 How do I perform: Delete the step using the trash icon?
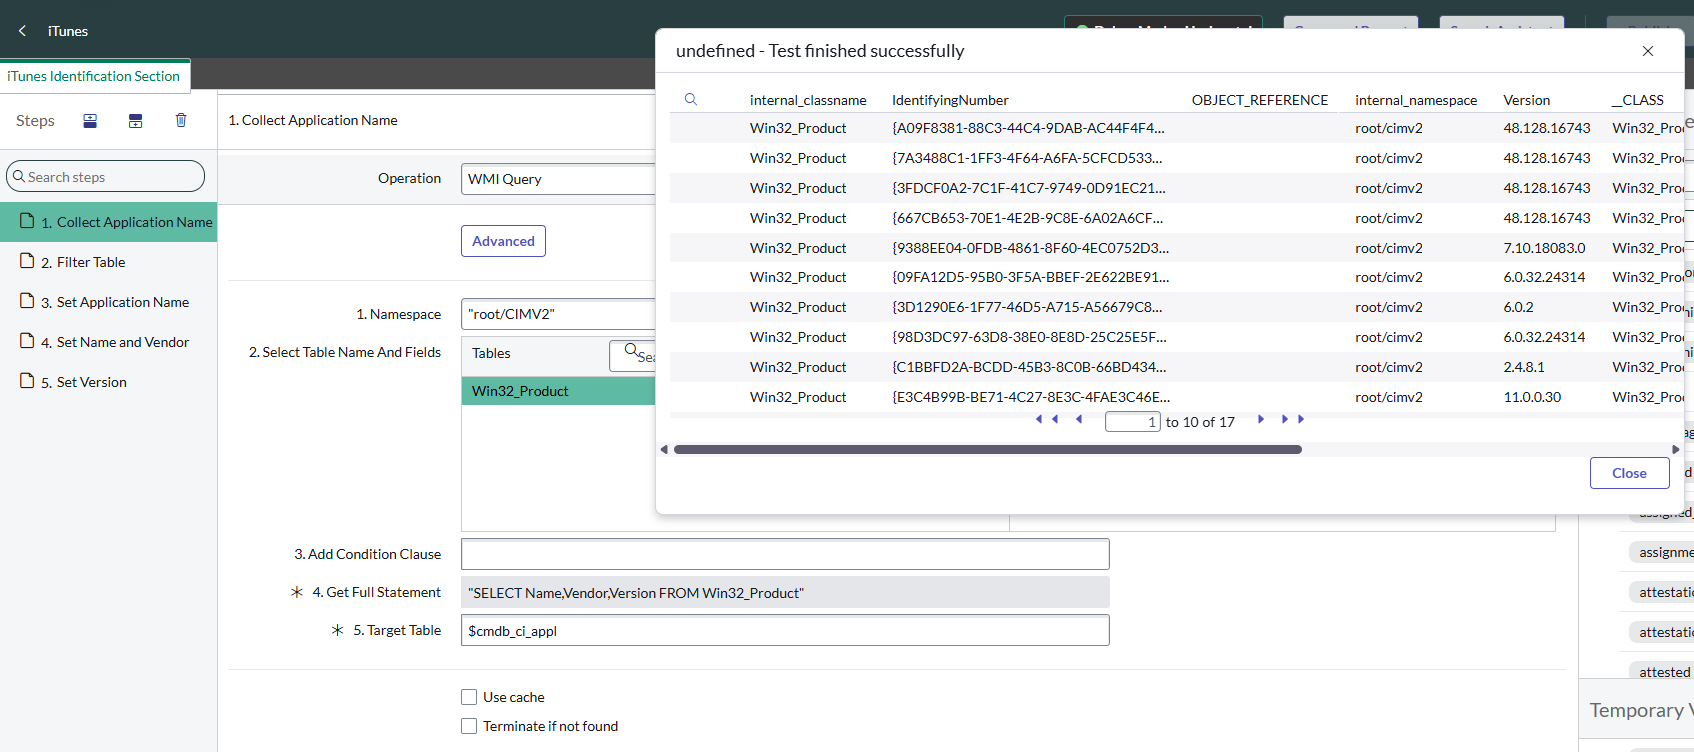(x=181, y=120)
